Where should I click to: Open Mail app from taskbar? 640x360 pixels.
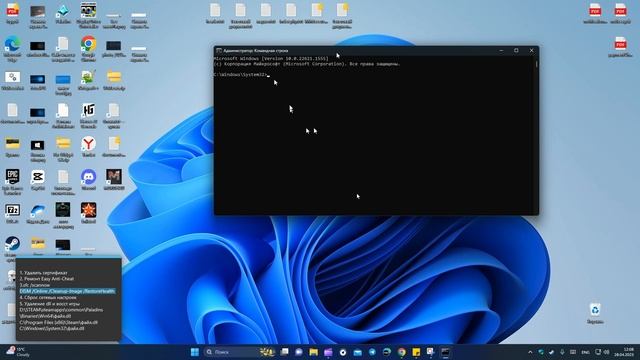click(358, 352)
